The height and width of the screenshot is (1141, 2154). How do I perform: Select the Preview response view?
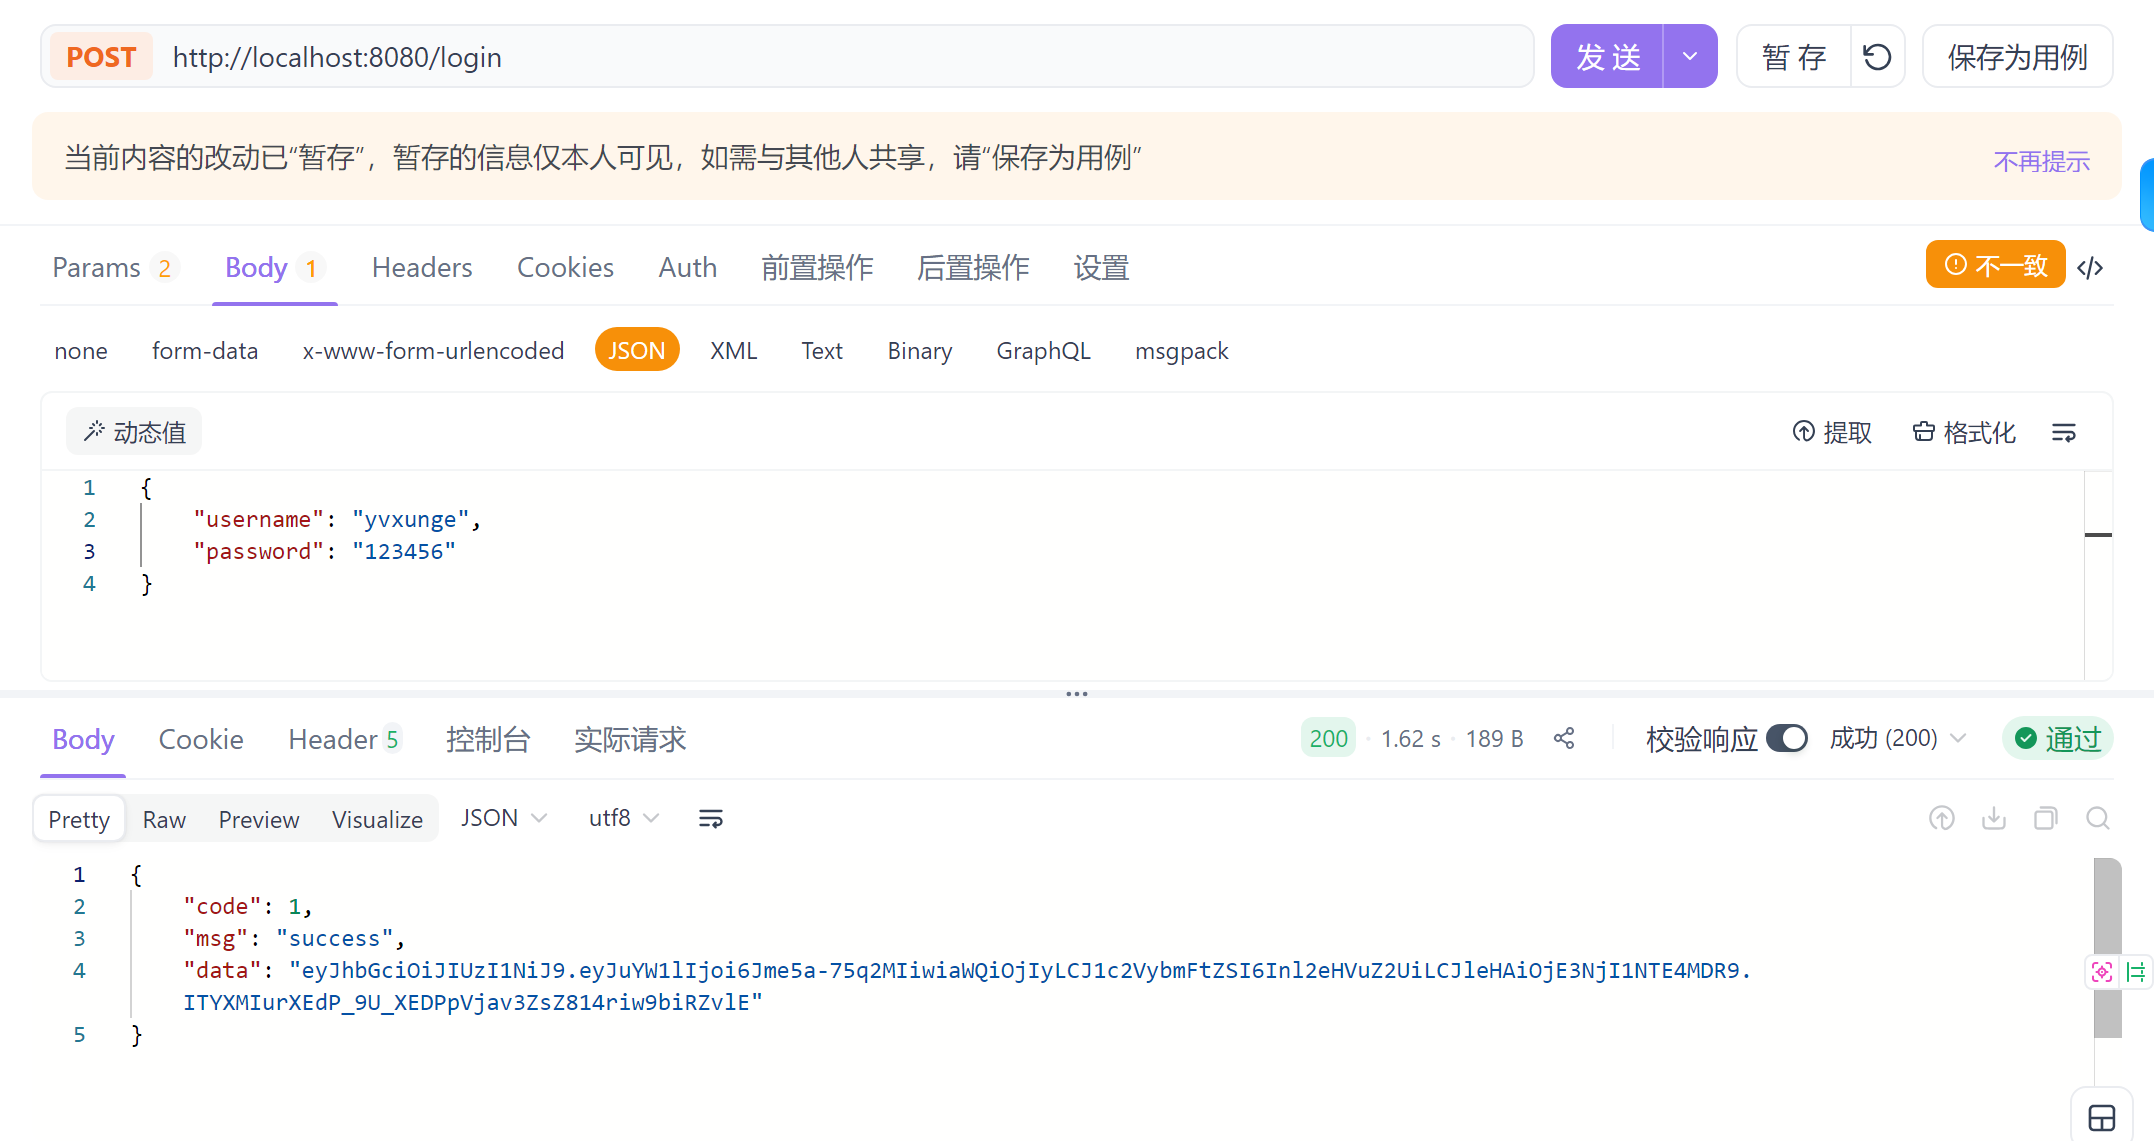point(259,819)
